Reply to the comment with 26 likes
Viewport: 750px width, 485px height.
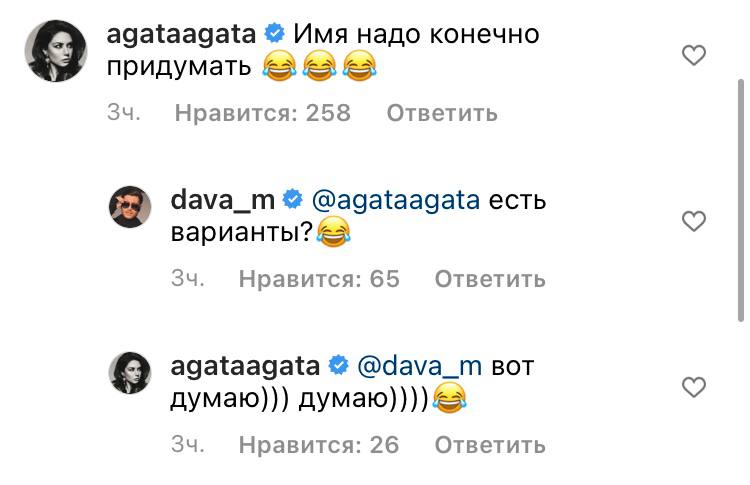pyautogui.click(x=490, y=445)
